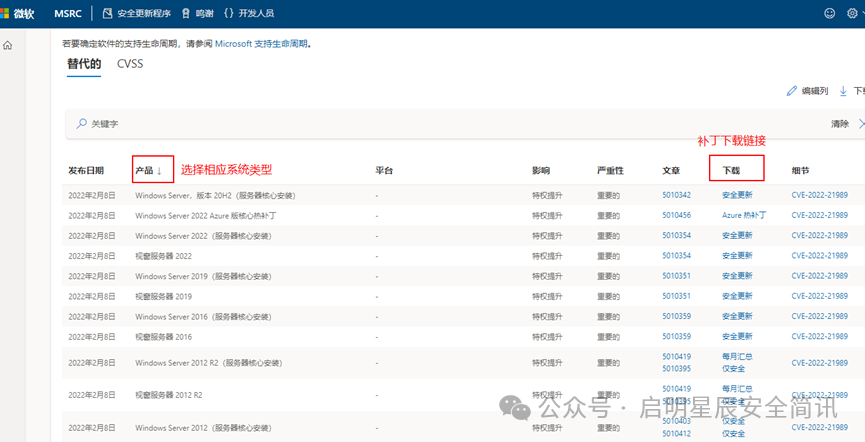The width and height of the screenshot is (865, 442).
Task: Click the 开发人员 braces icon
Action: pos(230,13)
